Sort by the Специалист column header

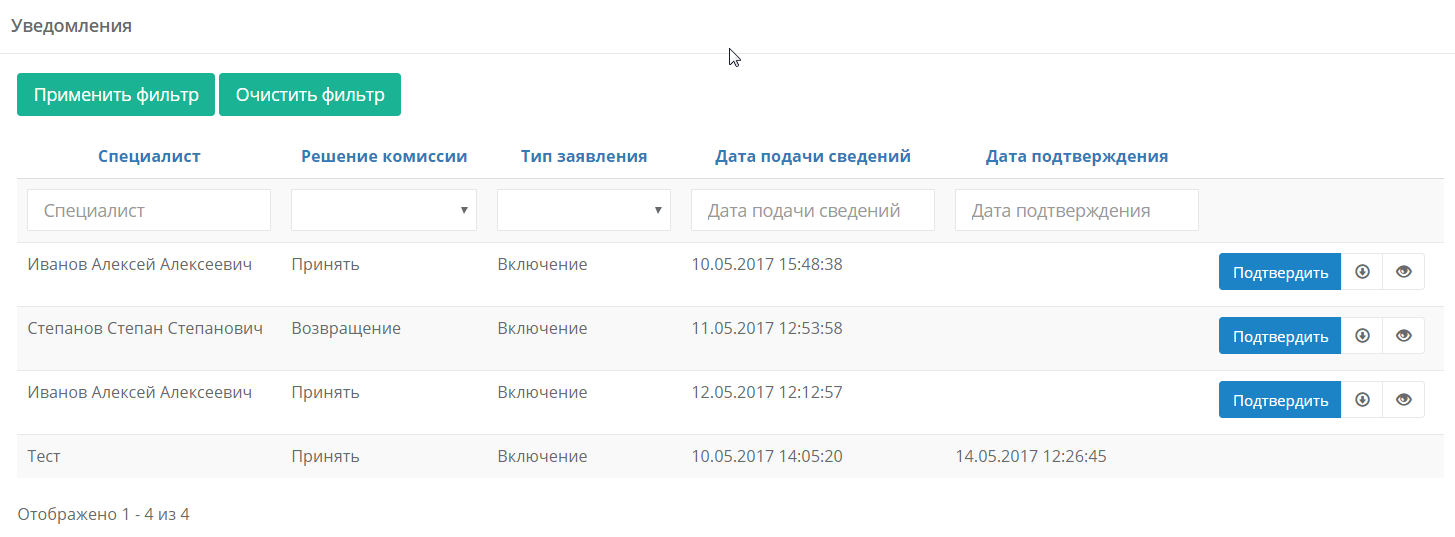(x=149, y=156)
